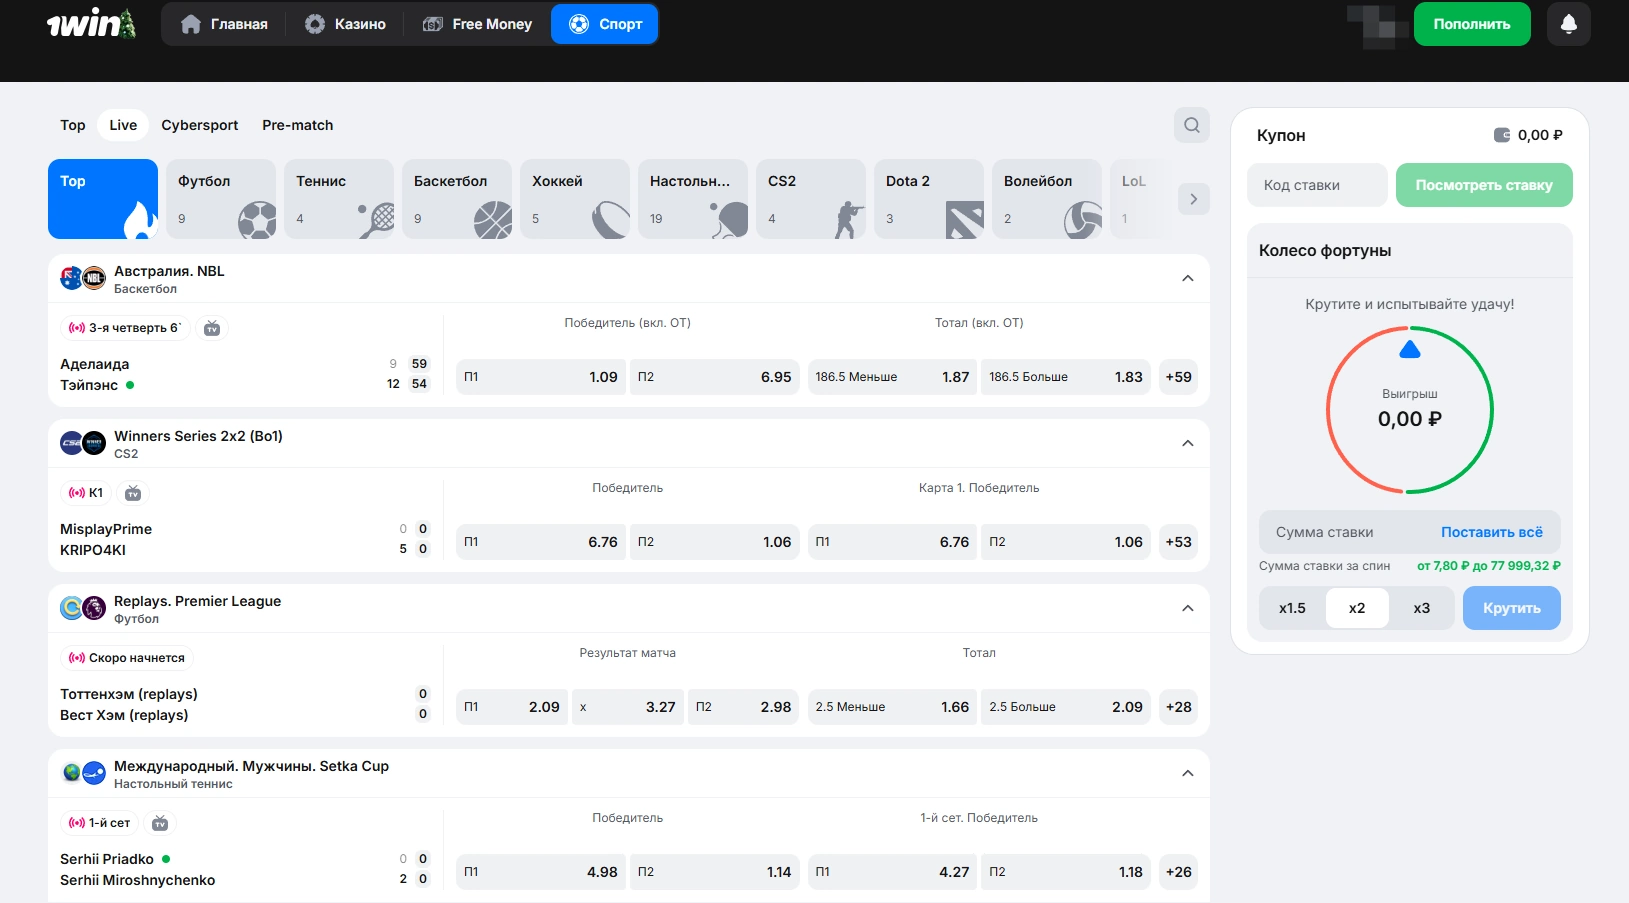Click the notification bell icon
Screen dimensions: 1629x903
point(1568,24)
